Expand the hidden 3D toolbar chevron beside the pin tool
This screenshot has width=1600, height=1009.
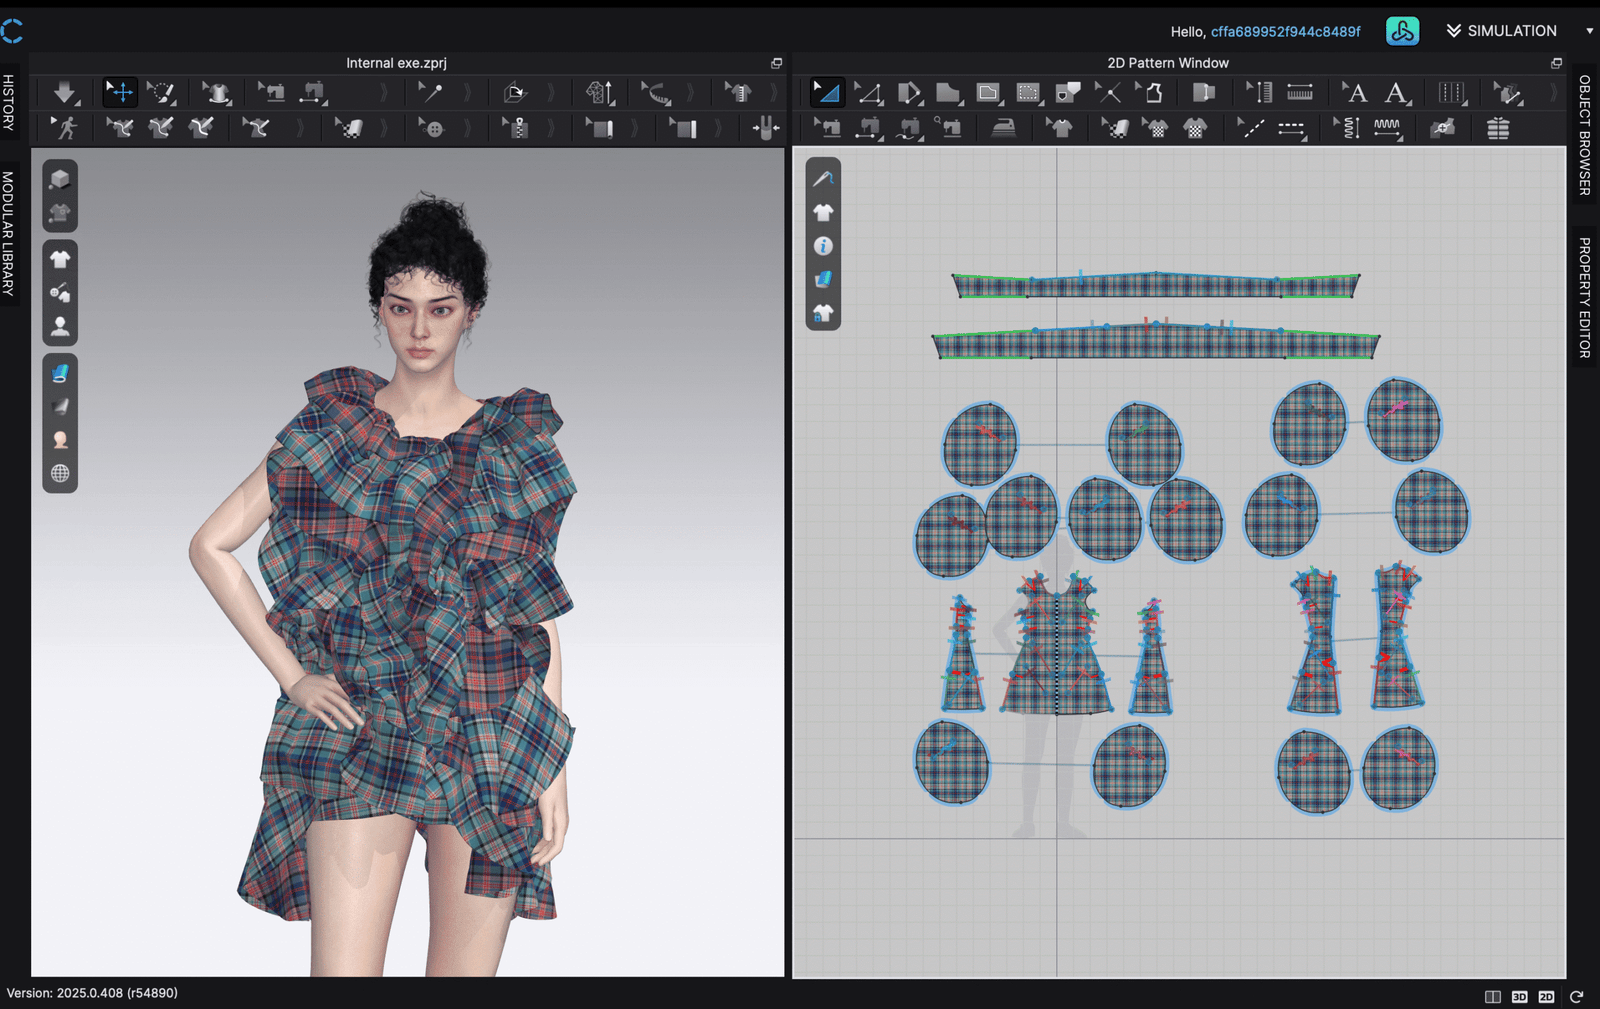[467, 93]
